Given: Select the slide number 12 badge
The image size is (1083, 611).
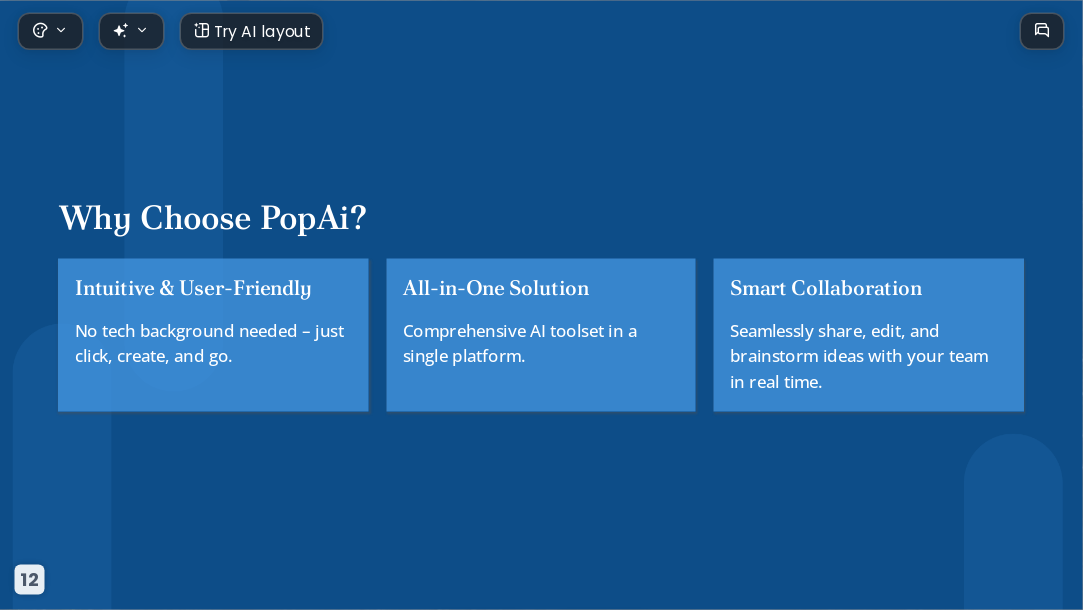Looking at the screenshot, I should click(x=29, y=579).
